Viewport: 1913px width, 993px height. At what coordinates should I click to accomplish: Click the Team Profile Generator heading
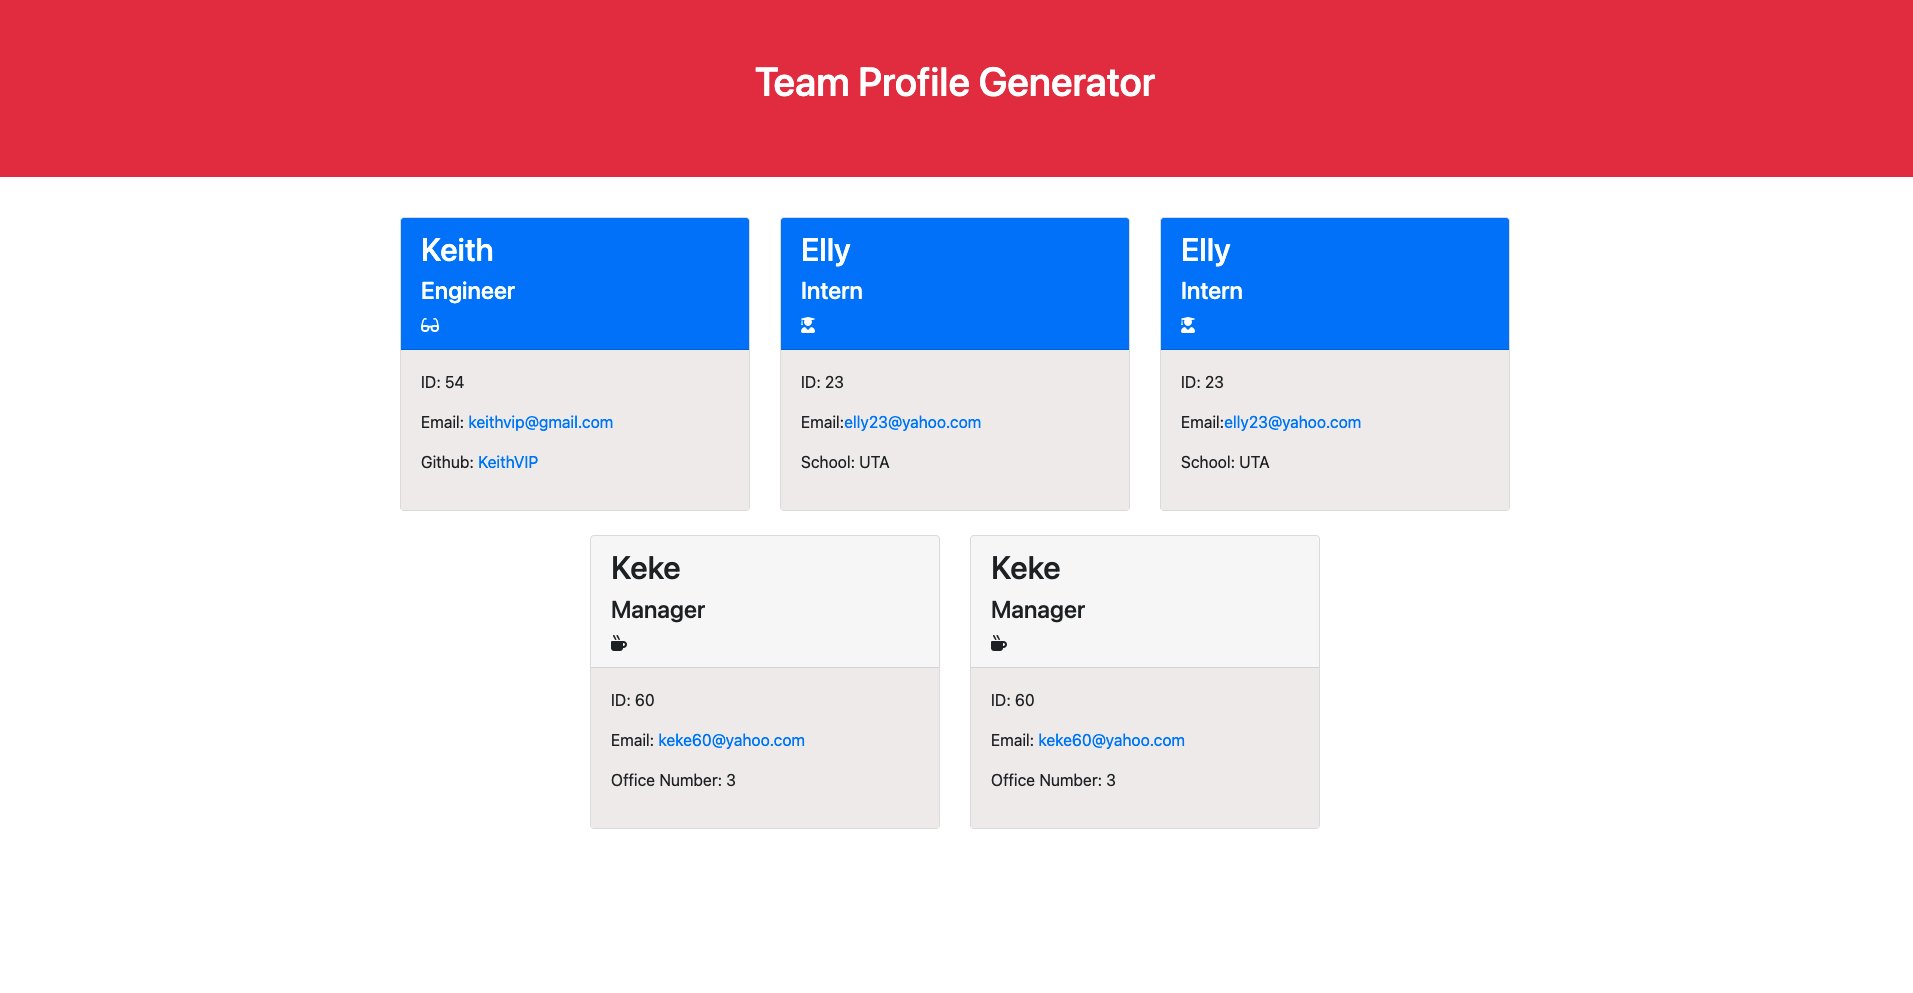[x=955, y=82]
